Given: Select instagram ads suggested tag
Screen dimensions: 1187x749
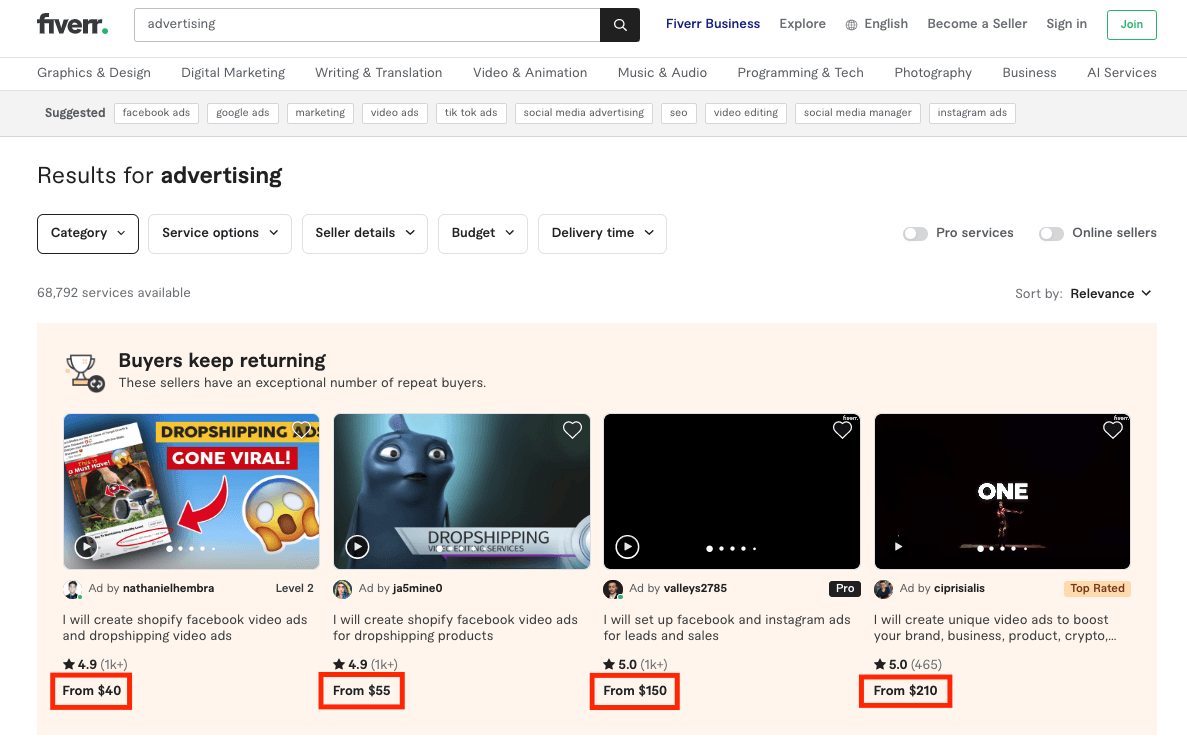Looking at the screenshot, I should [972, 113].
